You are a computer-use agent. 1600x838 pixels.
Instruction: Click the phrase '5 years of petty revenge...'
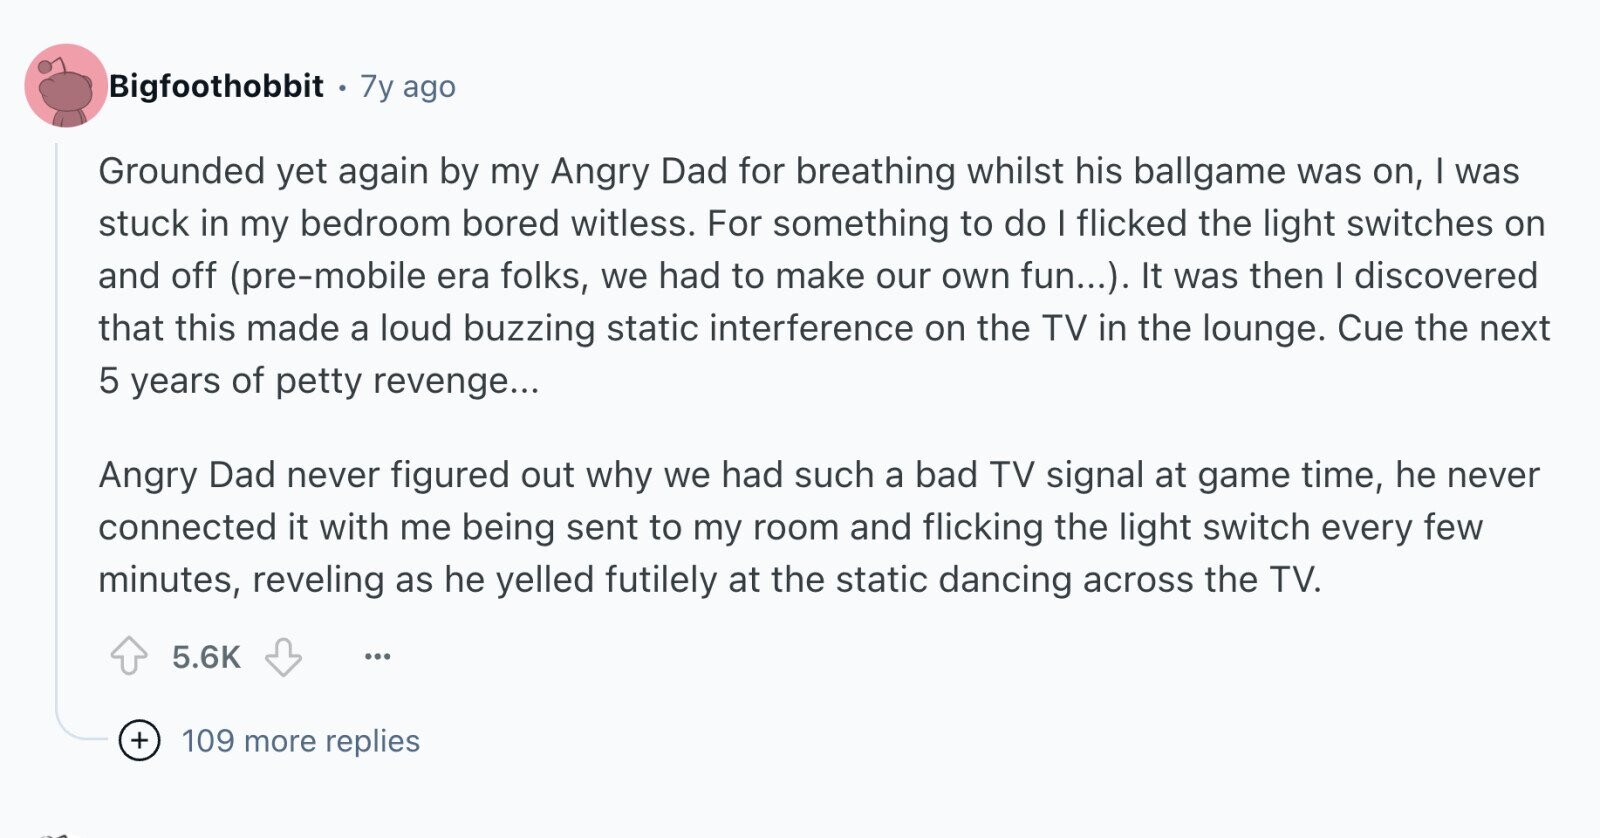tap(319, 381)
